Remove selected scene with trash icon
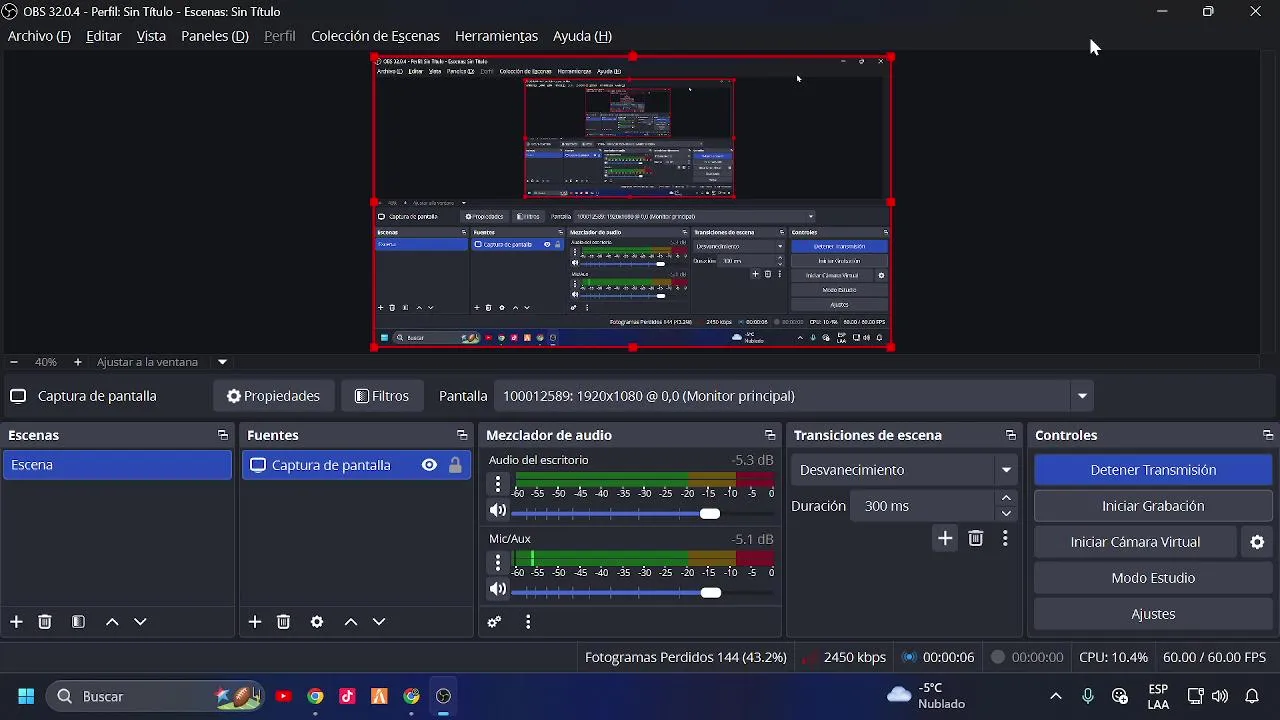 [x=45, y=622]
